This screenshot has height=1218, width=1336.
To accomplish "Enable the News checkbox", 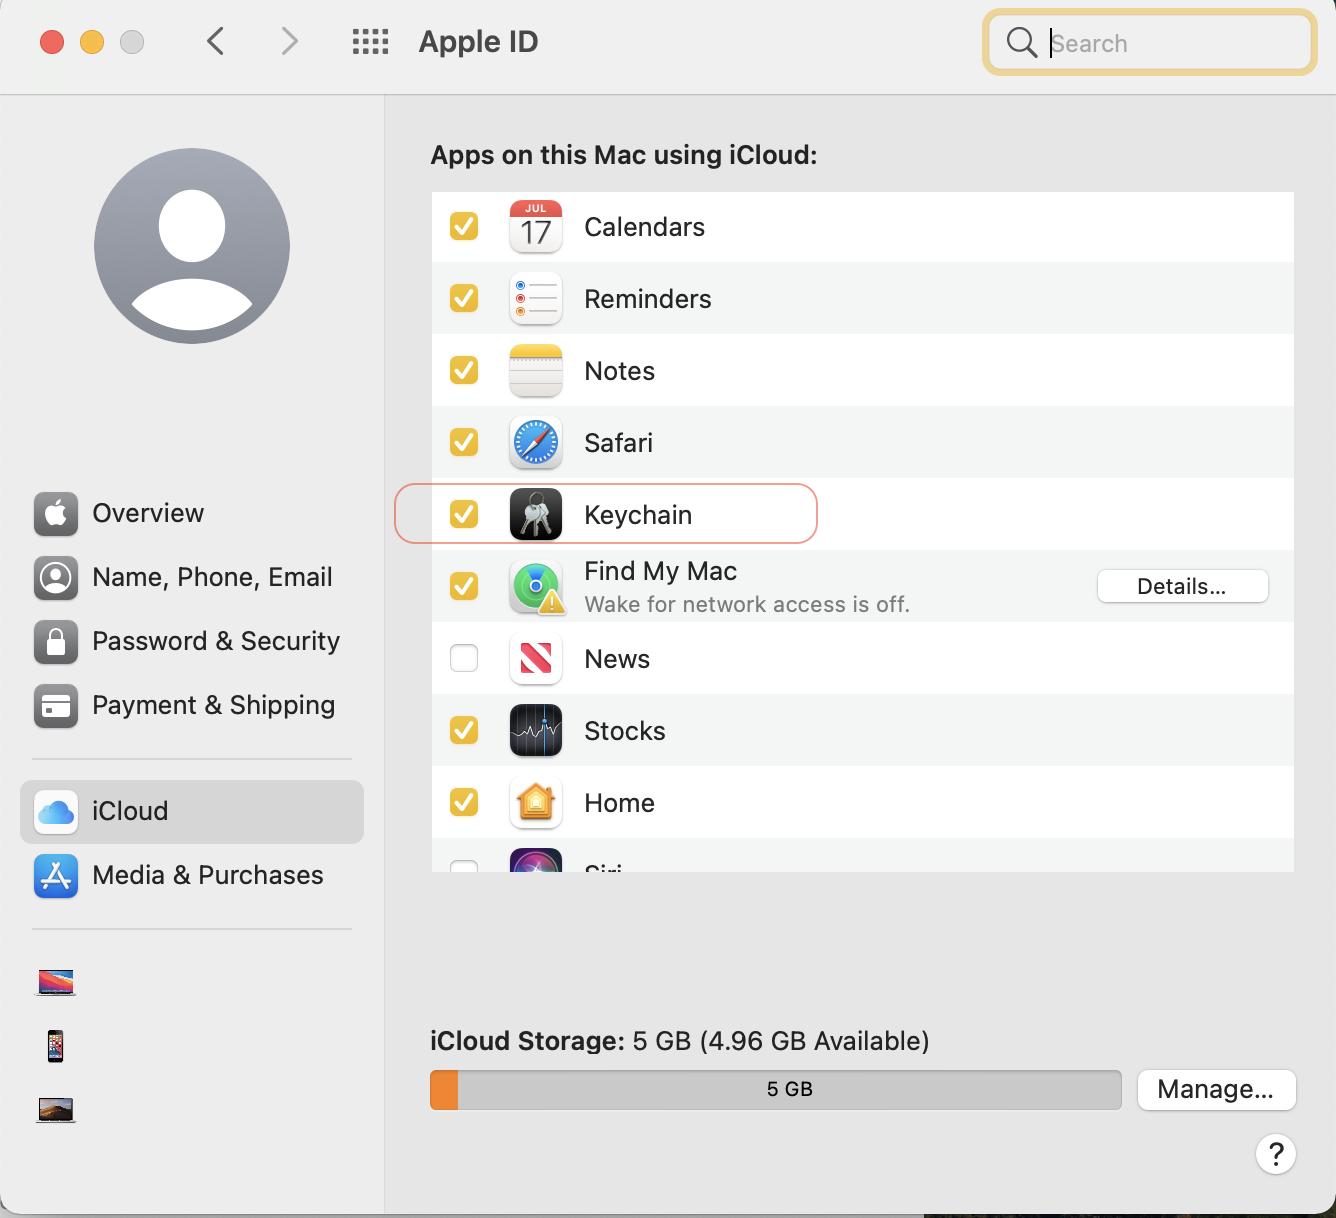I will pos(464,659).
